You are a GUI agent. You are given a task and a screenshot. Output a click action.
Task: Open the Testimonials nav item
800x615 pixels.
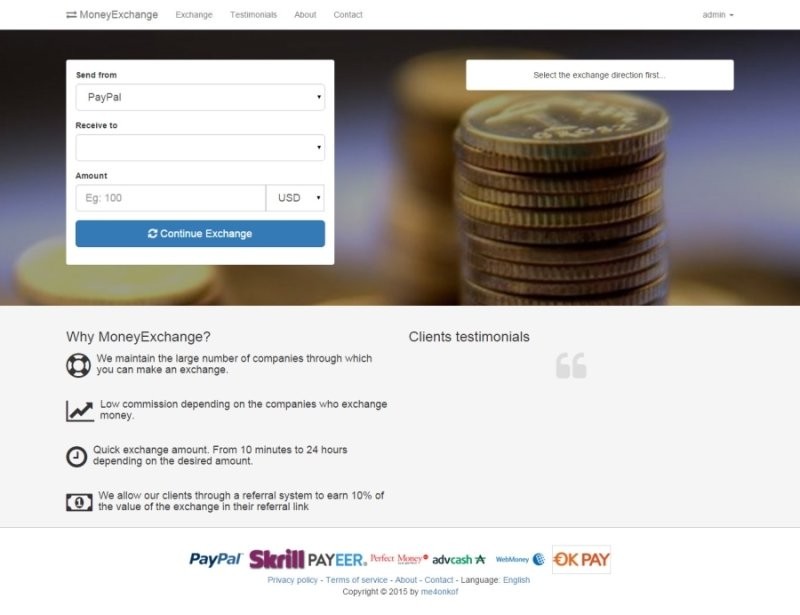(x=254, y=15)
